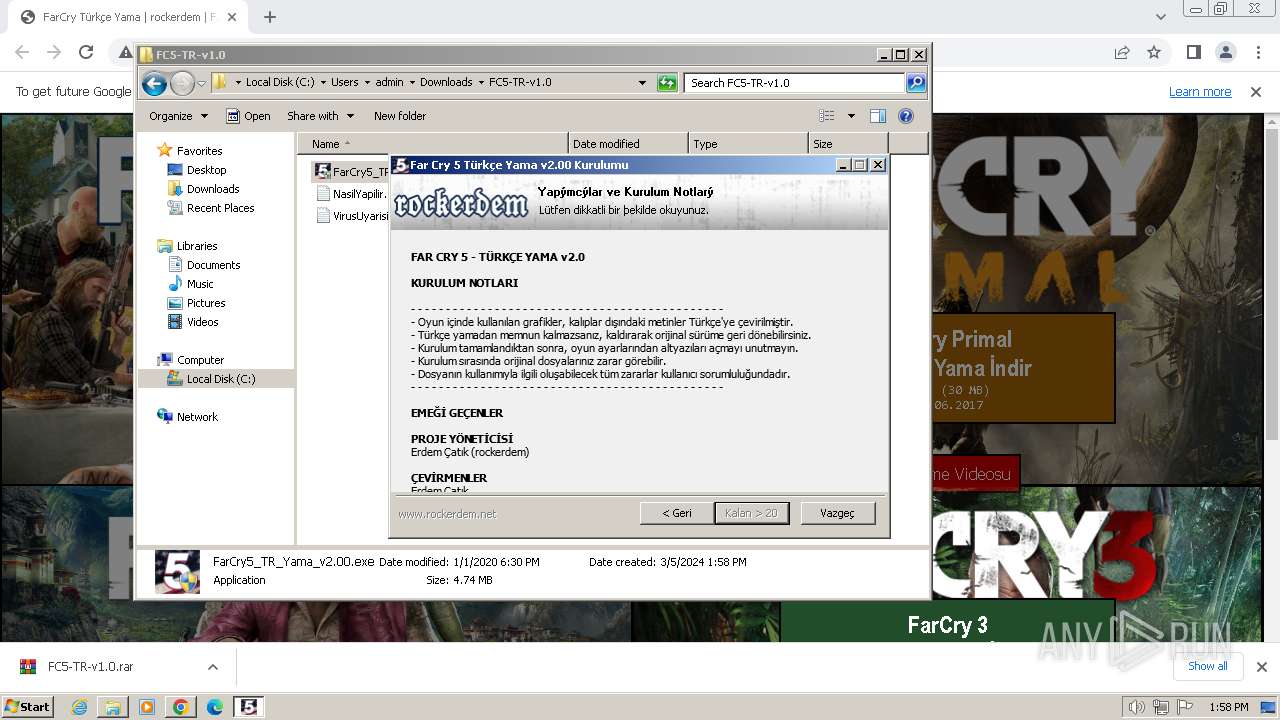Open the Chrome three-dot menu

pyautogui.click(x=1257, y=52)
